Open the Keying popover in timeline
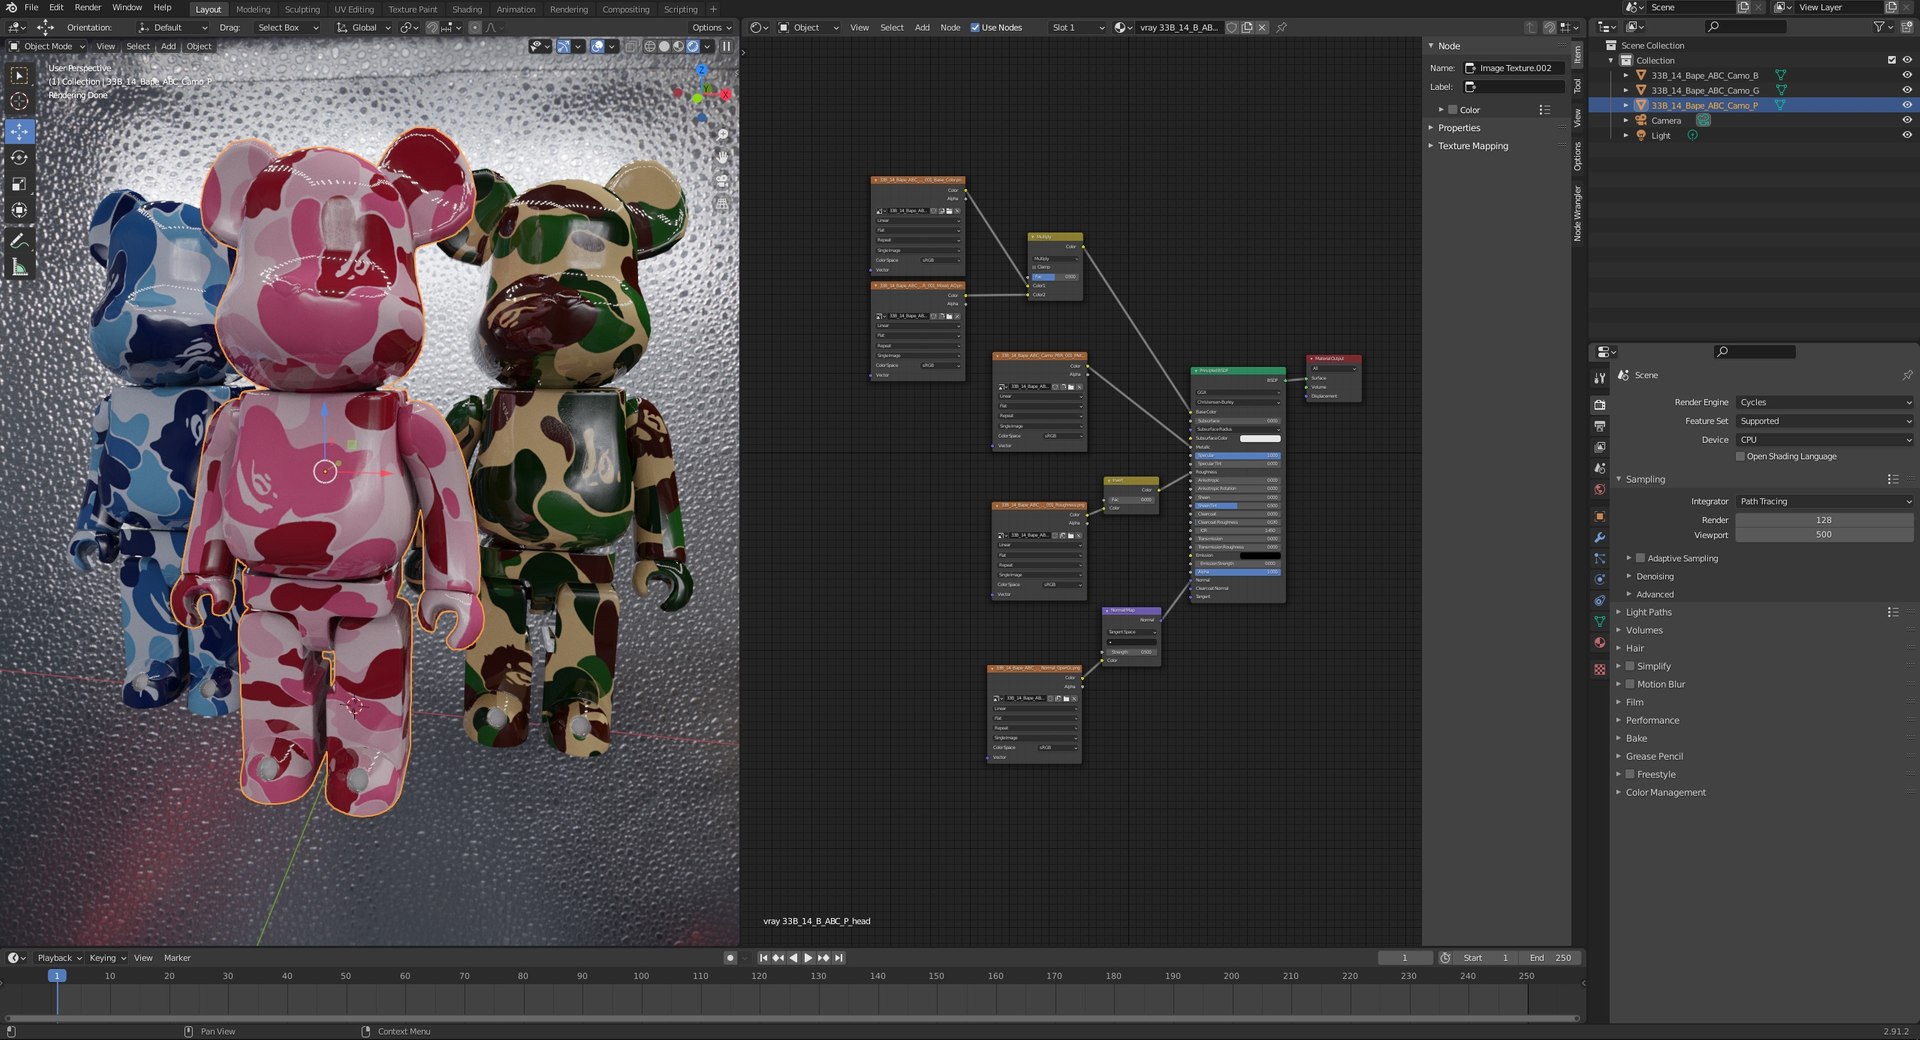1920x1040 pixels. 107,958
